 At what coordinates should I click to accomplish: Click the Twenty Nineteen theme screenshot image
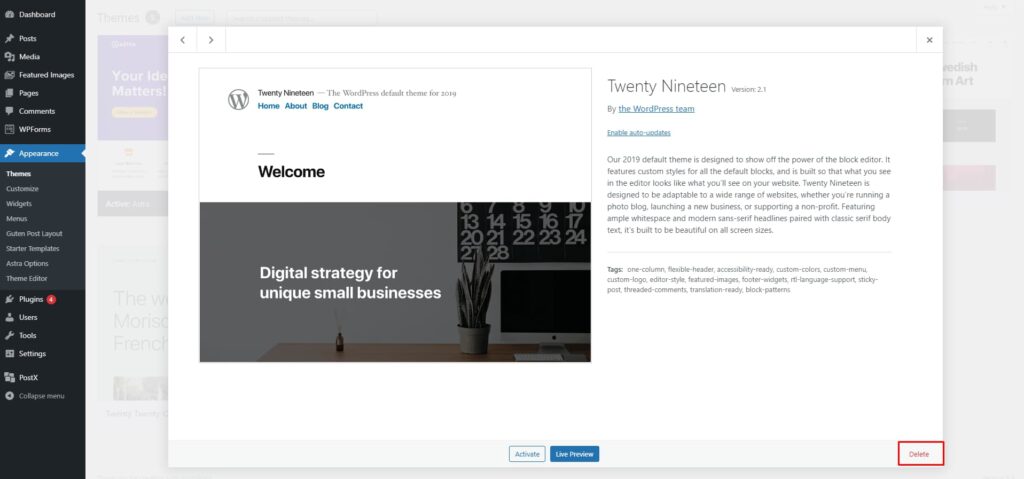coord(395,215)
